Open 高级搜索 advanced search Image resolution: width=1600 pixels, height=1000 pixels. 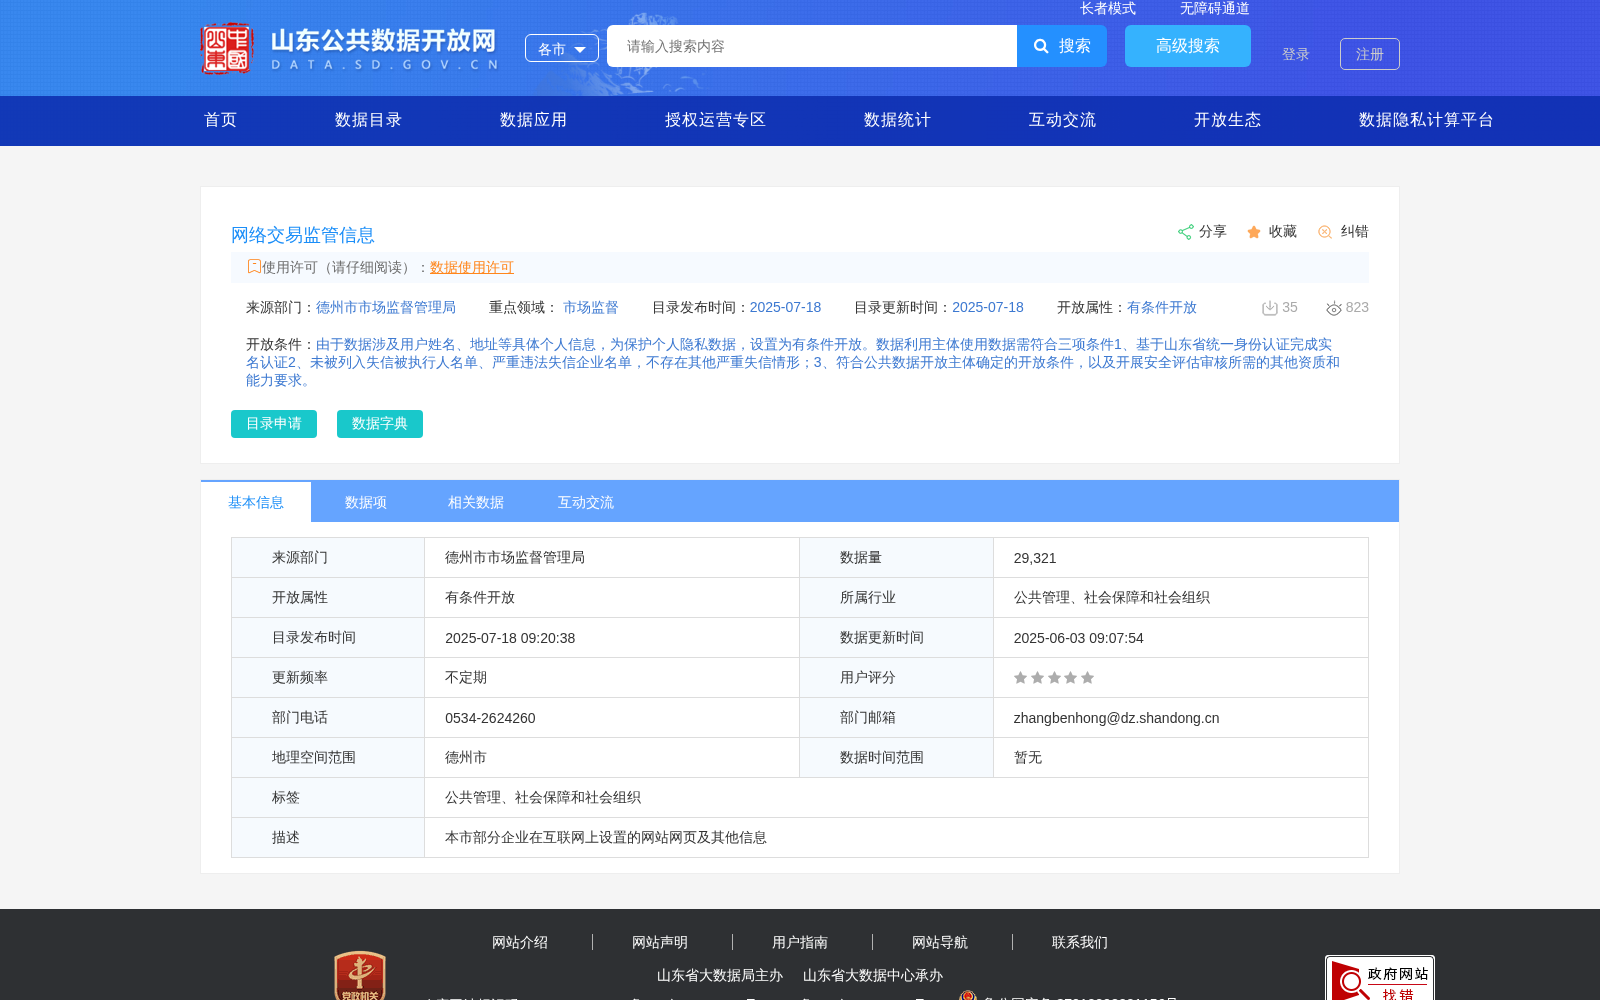pos(1188,46)
